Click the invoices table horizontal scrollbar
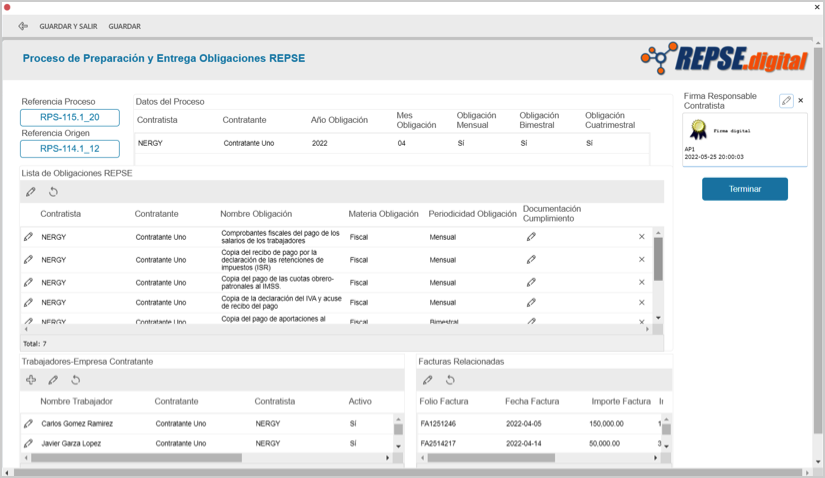Image resolution: width=825 pixels, height=478 pixels. pyautogui.click(x=491, y=458)
